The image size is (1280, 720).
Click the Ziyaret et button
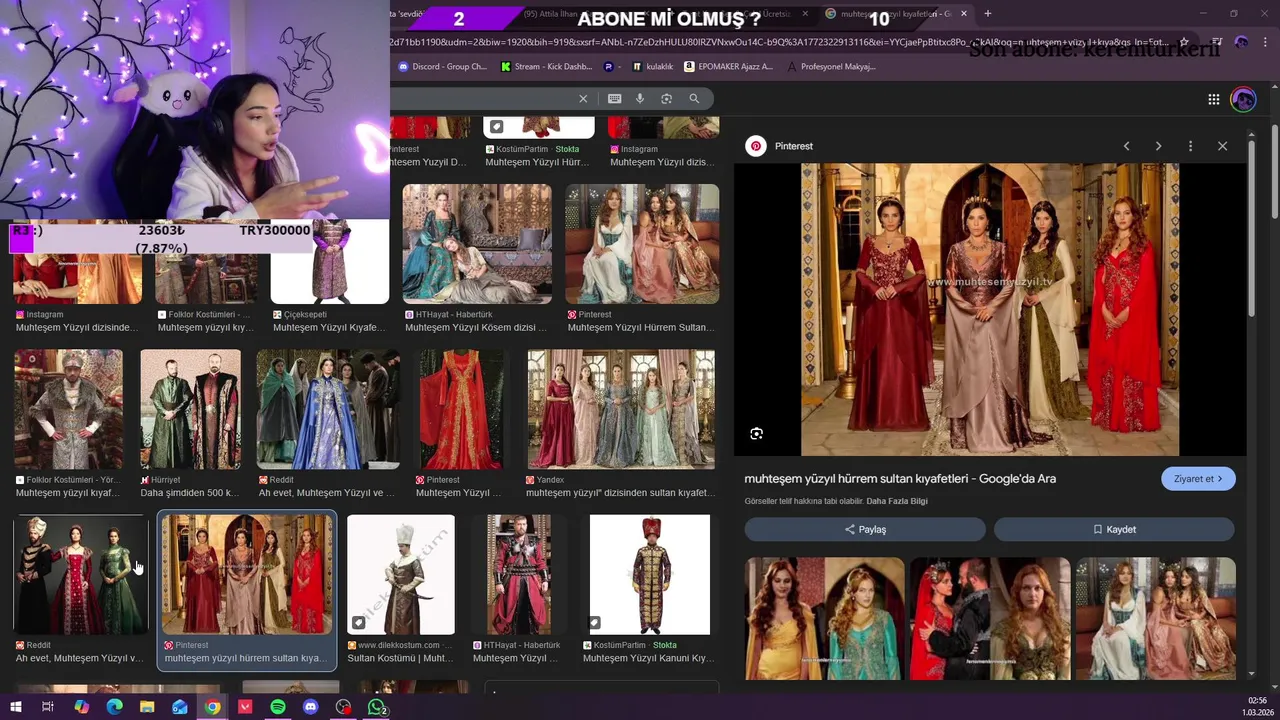click(1198, 479)
